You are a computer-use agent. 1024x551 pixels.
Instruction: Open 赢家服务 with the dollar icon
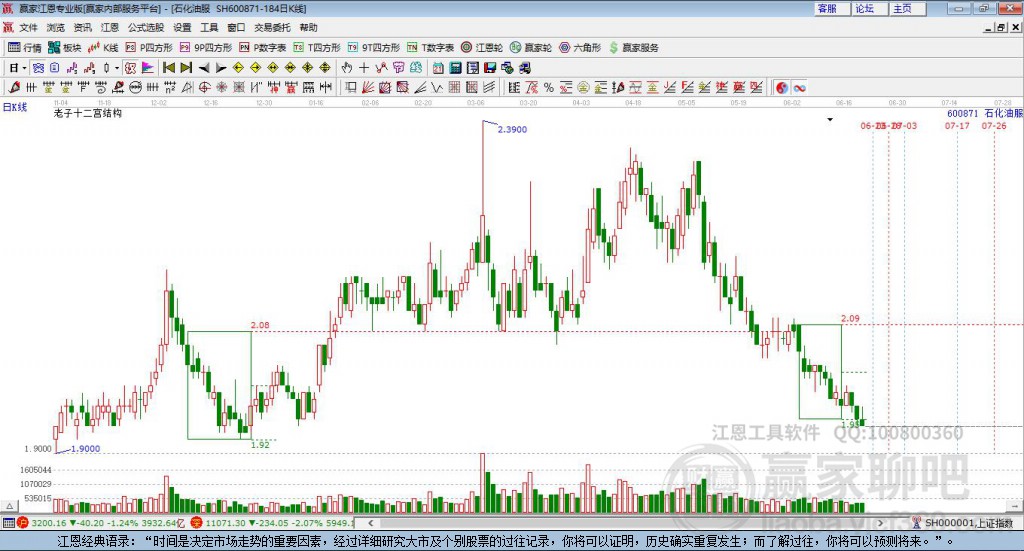coord(633,48)
